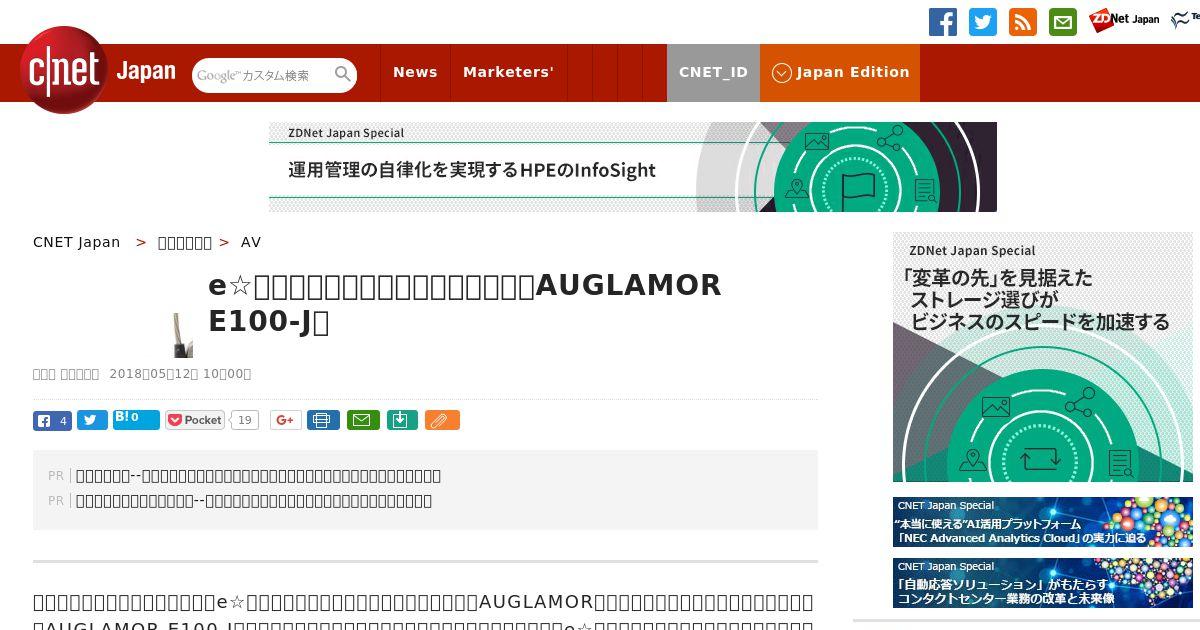Click the teal download/save icon
The image size is (1200, 630).
[402, 420]
